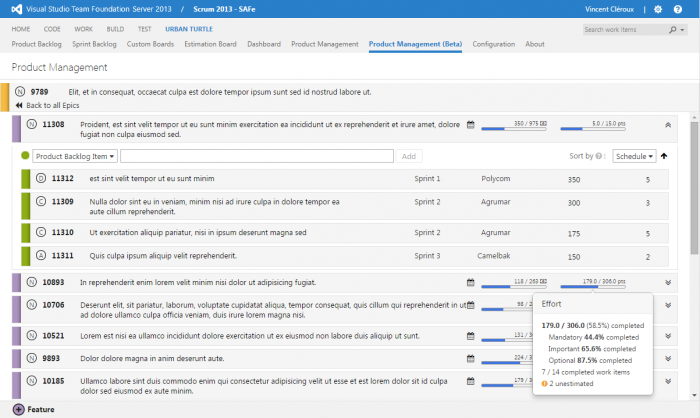Click the N state icon of 10893
Viewport: 700px width, 418px height.
point(32,282)
